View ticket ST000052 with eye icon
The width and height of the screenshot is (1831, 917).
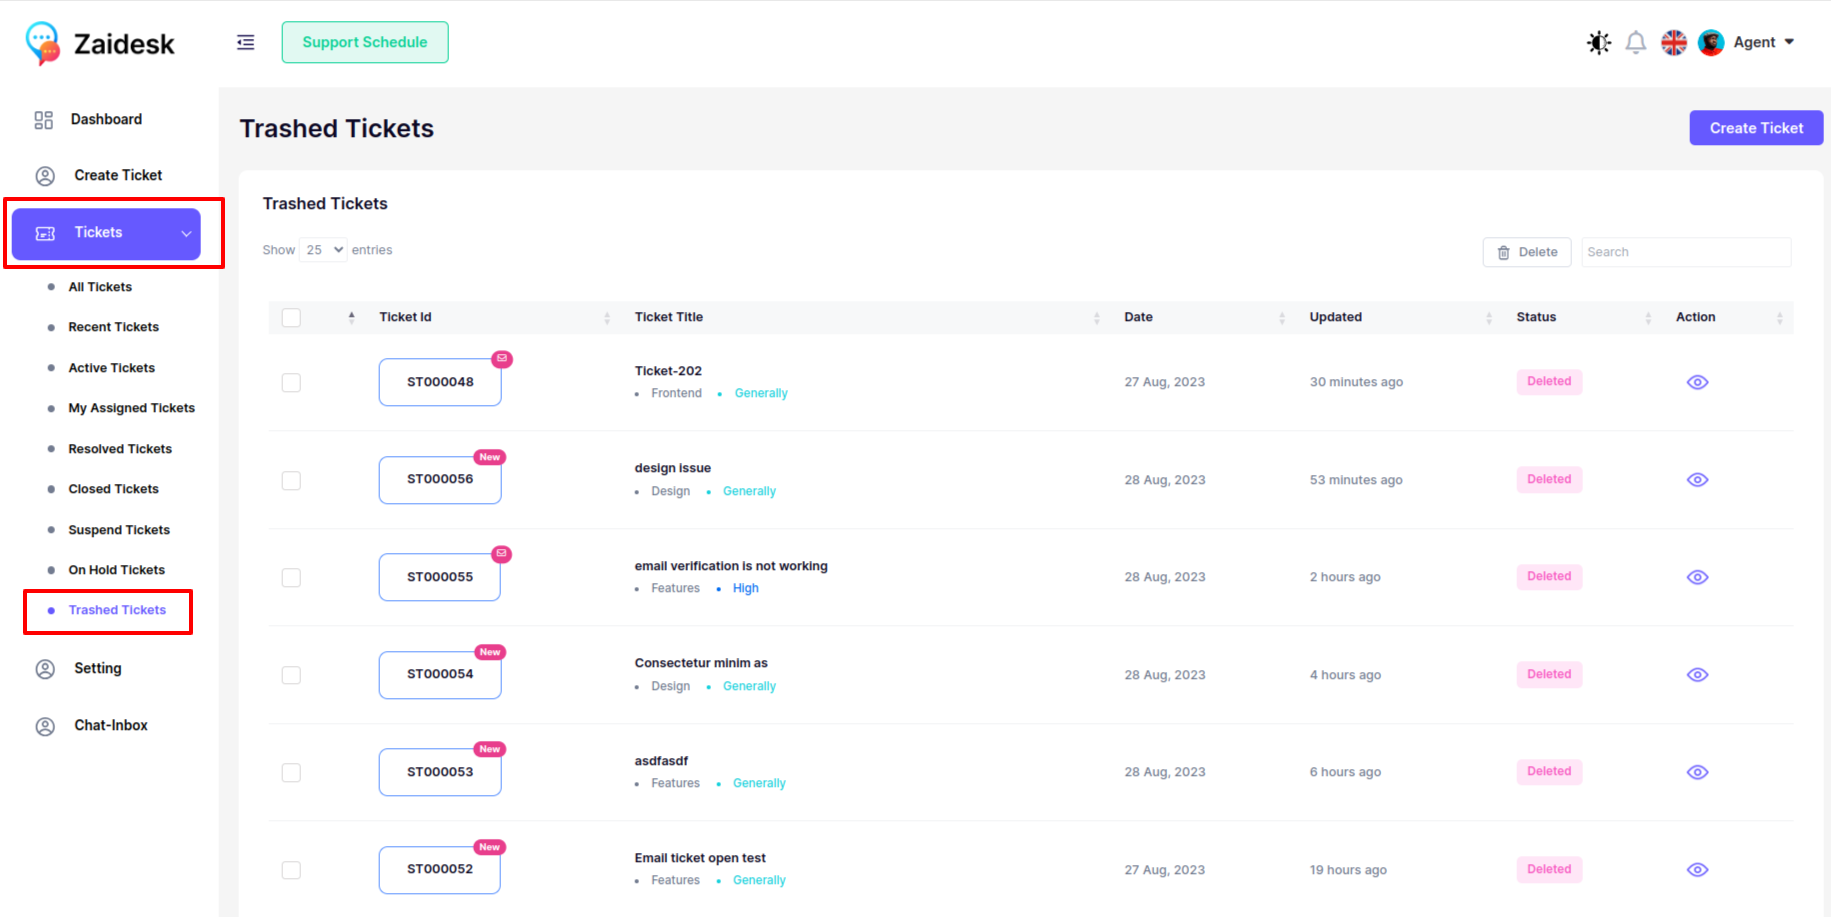(1697, 870)
